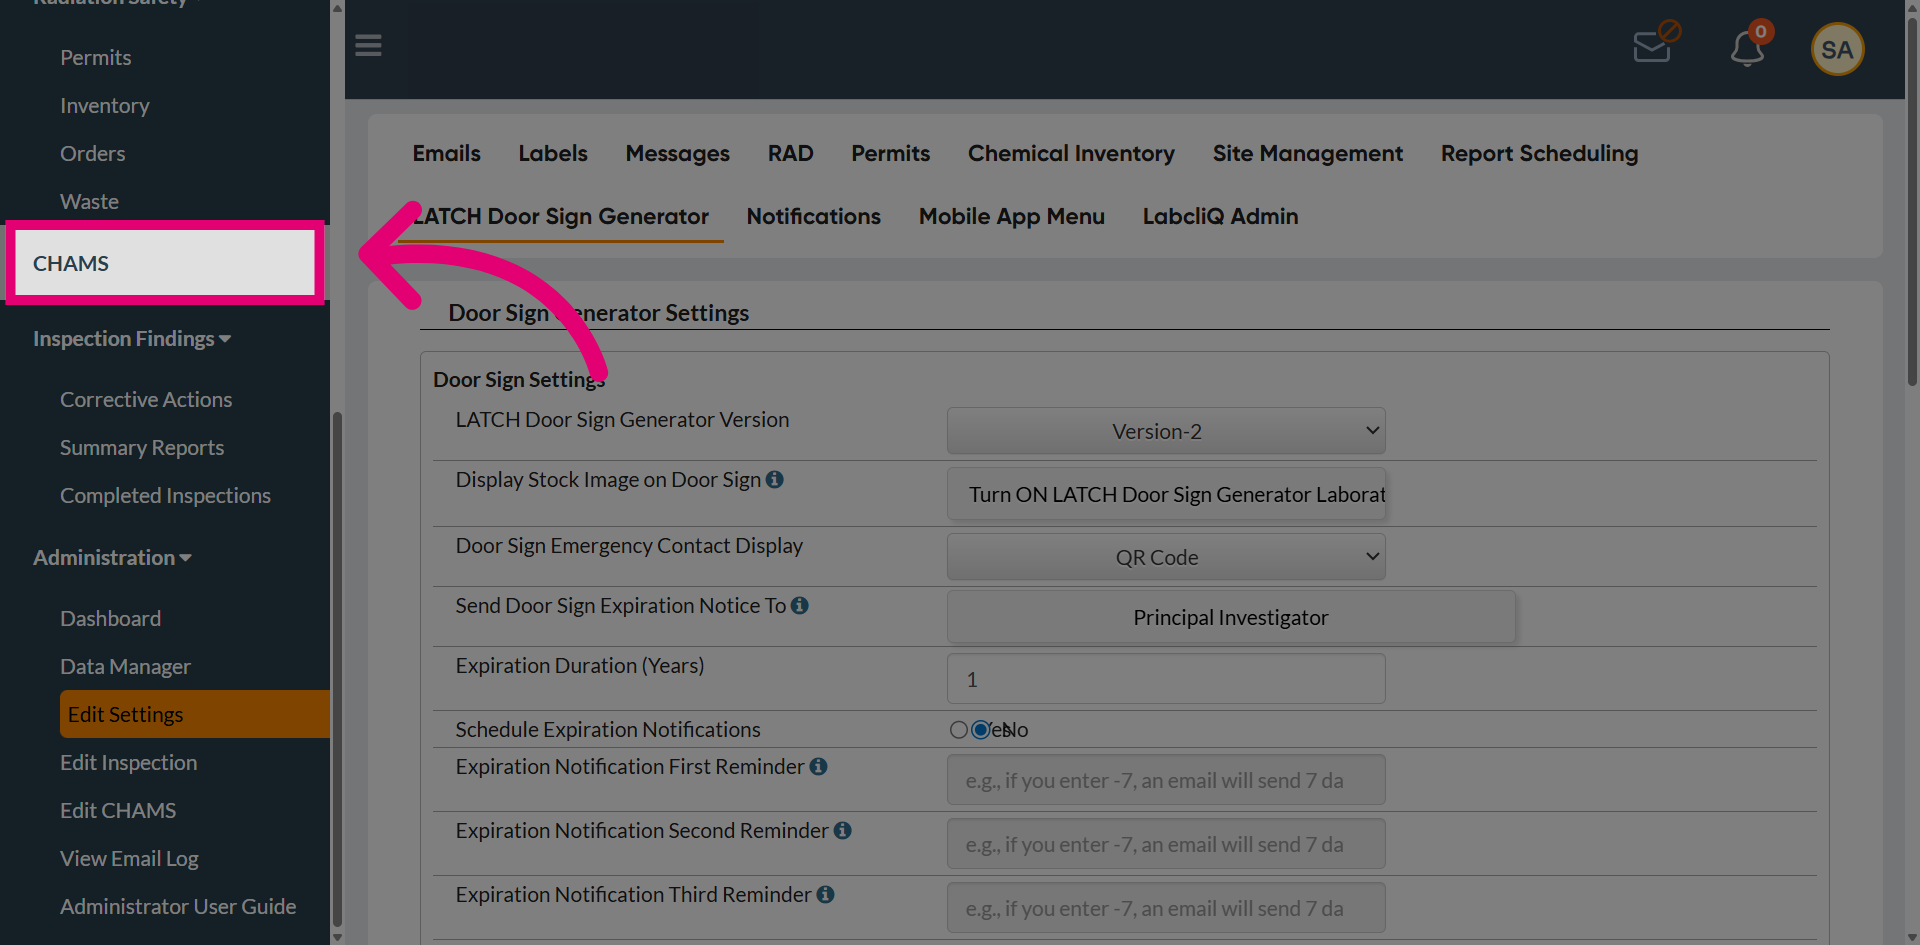1920x945 pixels.
Task: Open Waste in the sidebar
Action: [90, 202]
